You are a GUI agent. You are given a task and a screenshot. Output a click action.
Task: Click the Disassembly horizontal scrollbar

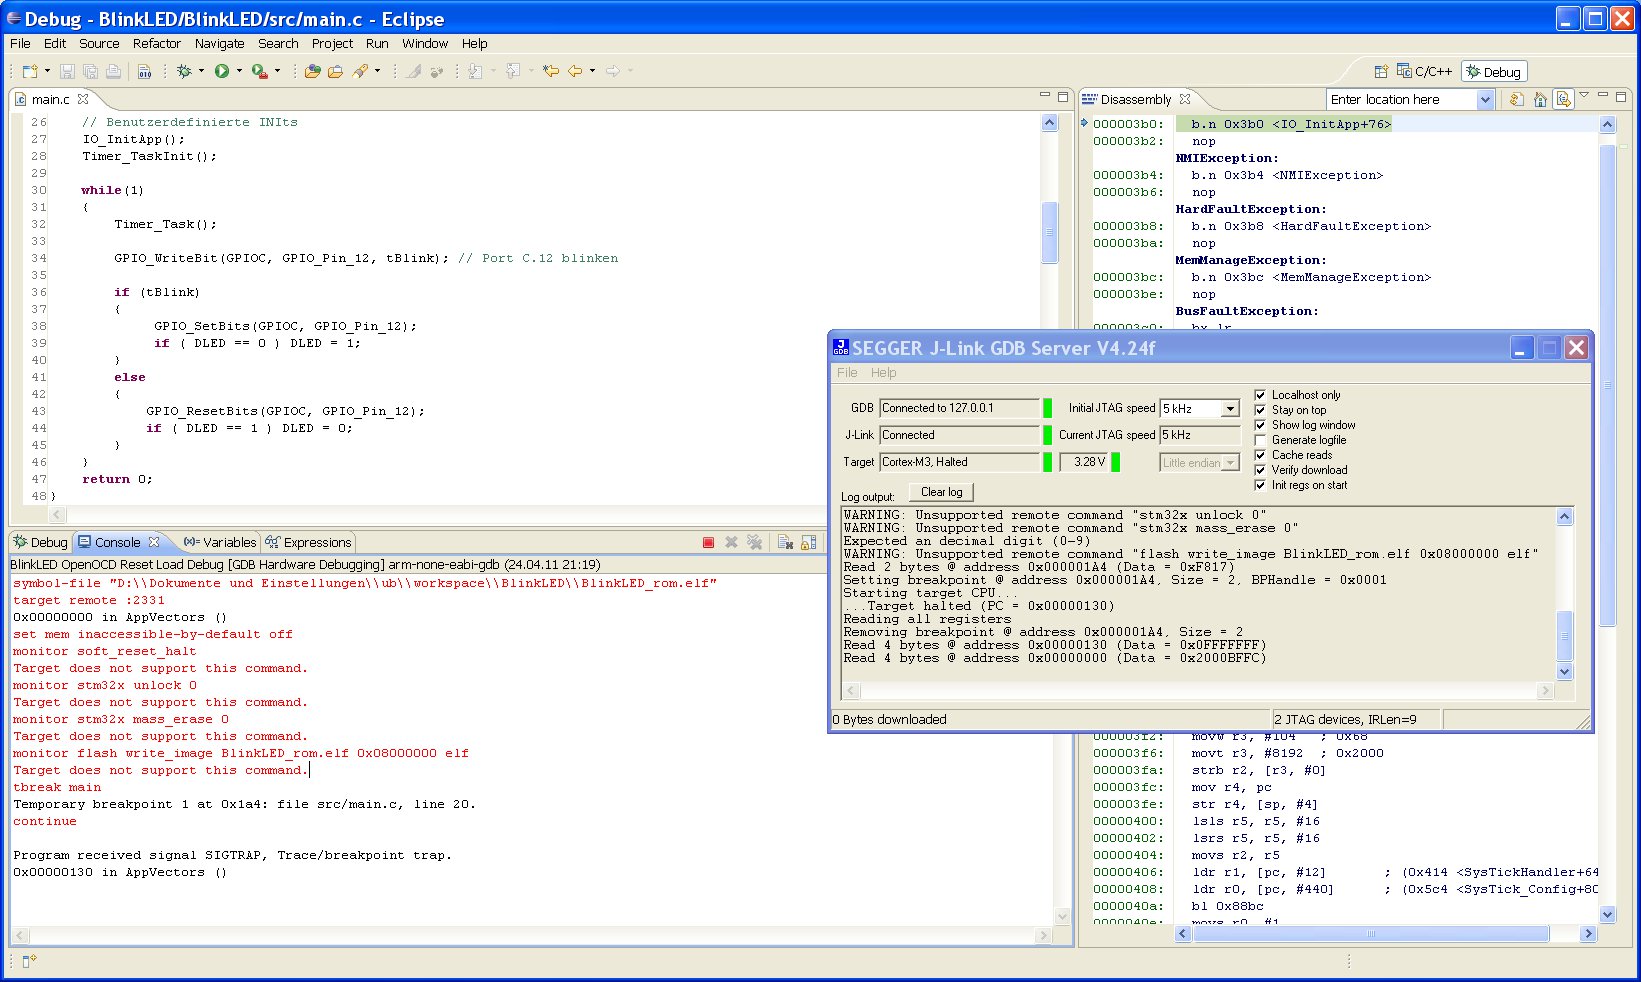pyautogui.click(x=1386, y=933)
